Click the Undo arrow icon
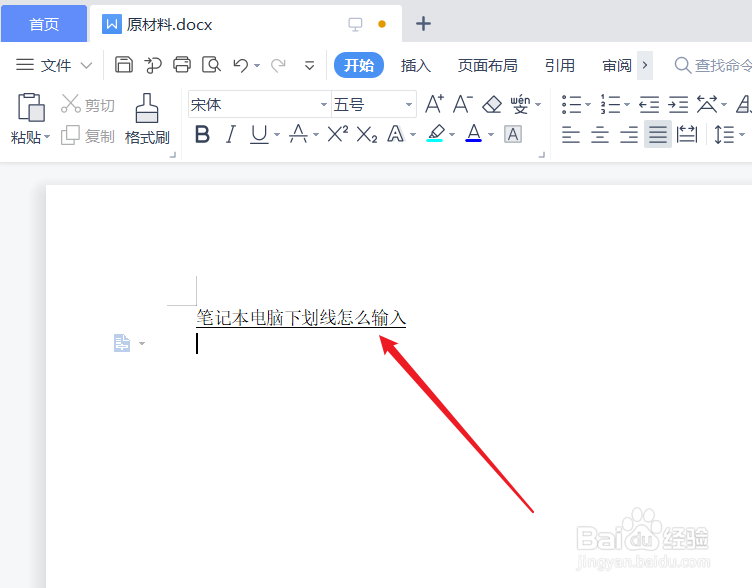This screenshot has height=588, width=752. 241,65
